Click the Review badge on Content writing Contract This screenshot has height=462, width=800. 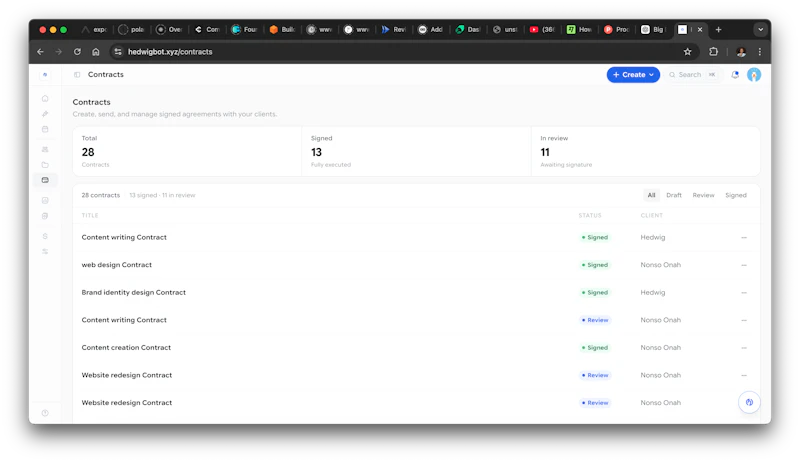595,320
